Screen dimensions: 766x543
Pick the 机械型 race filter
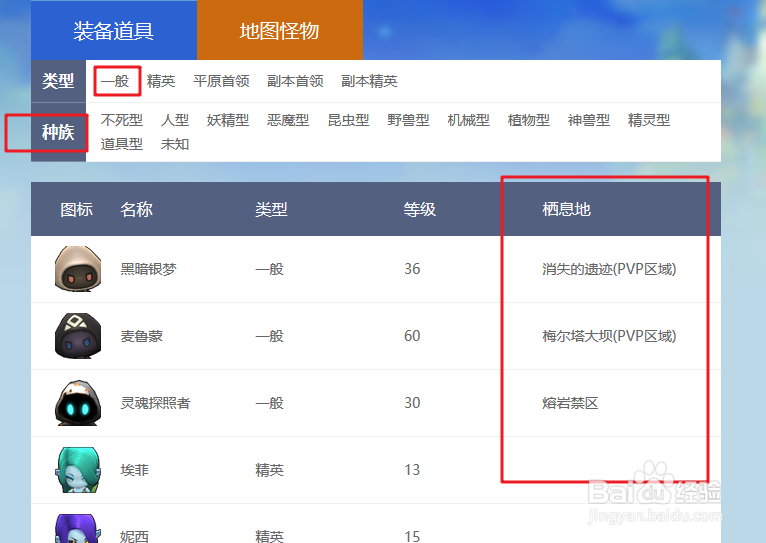click(468, 120)
